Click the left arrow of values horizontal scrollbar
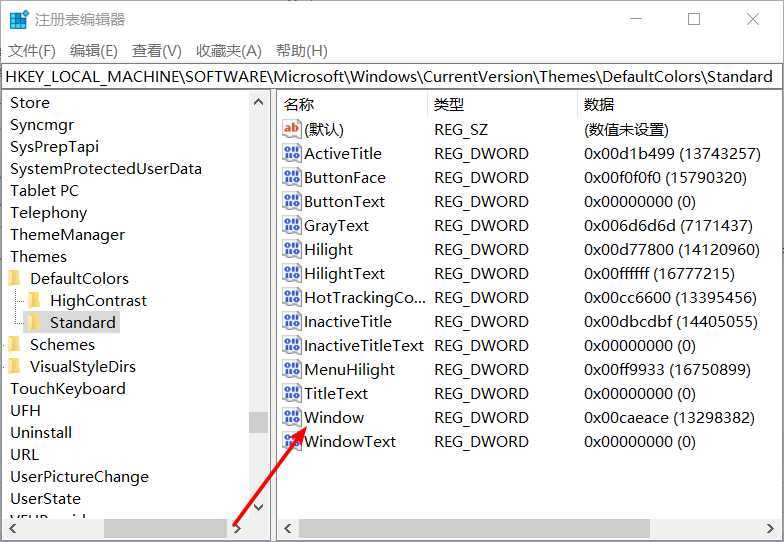 (288, 528)
